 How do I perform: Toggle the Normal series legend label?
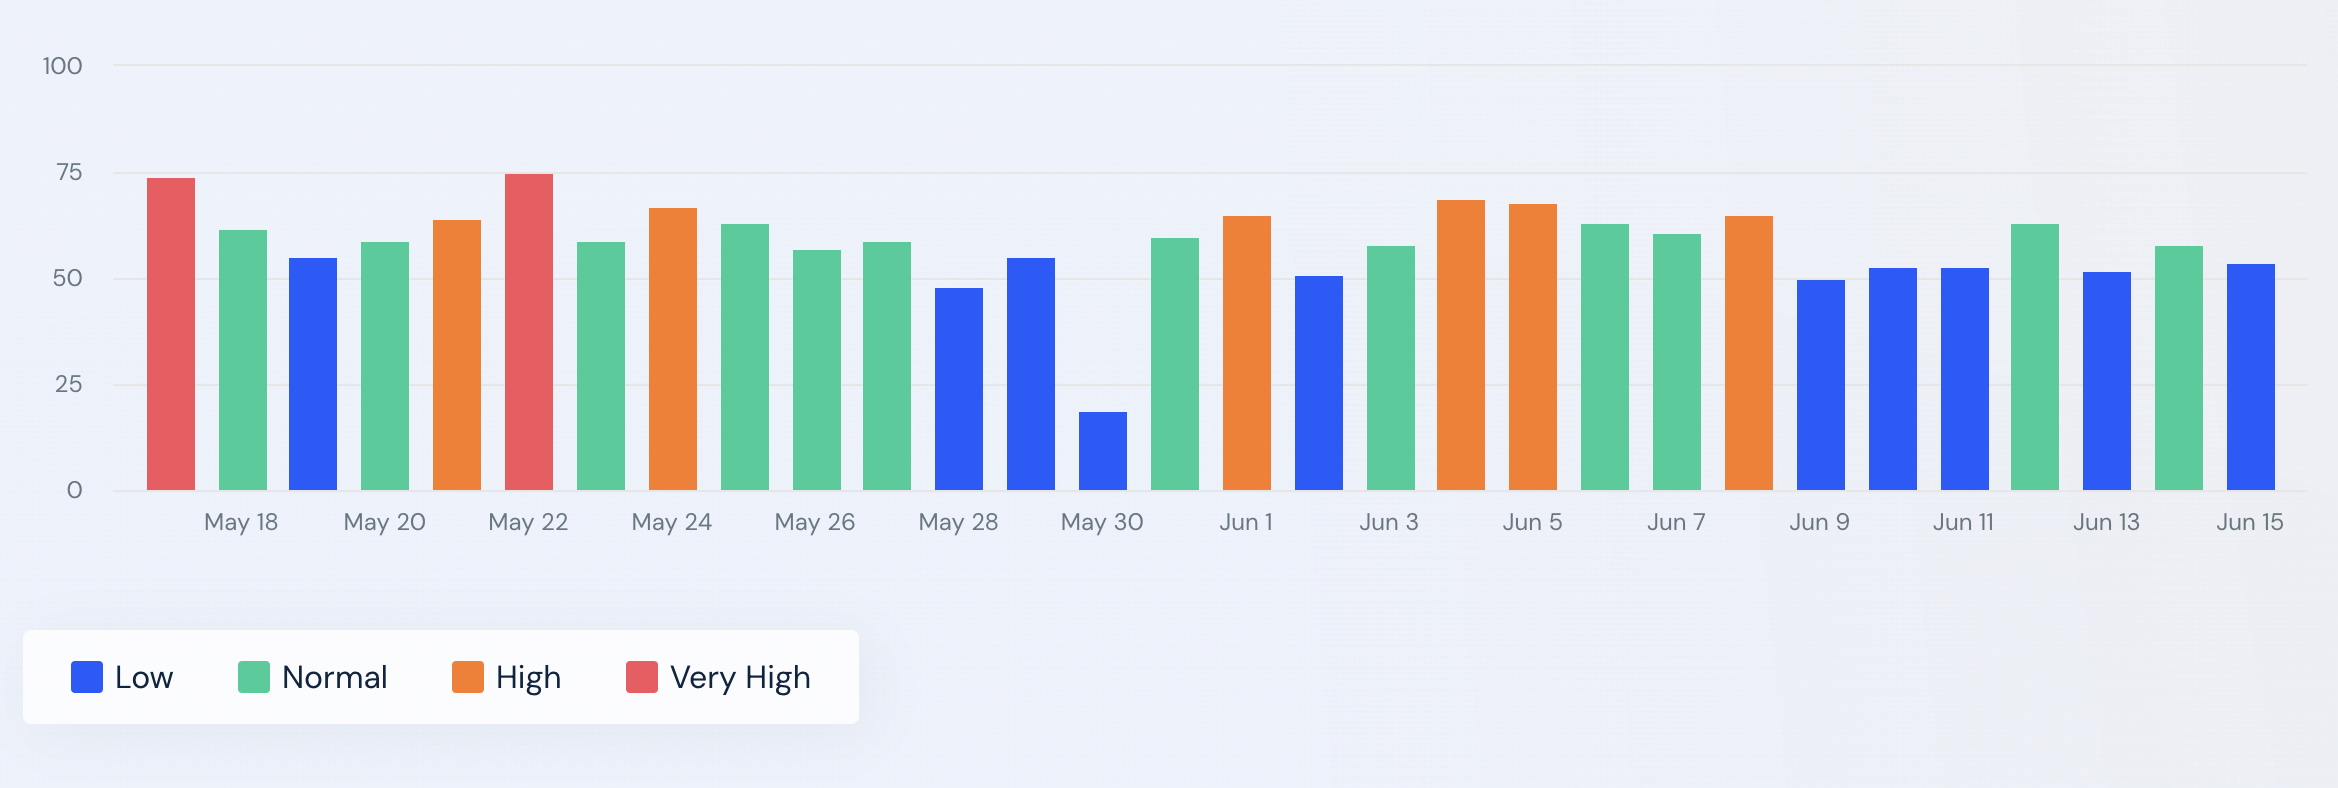[x=334, y=677]
